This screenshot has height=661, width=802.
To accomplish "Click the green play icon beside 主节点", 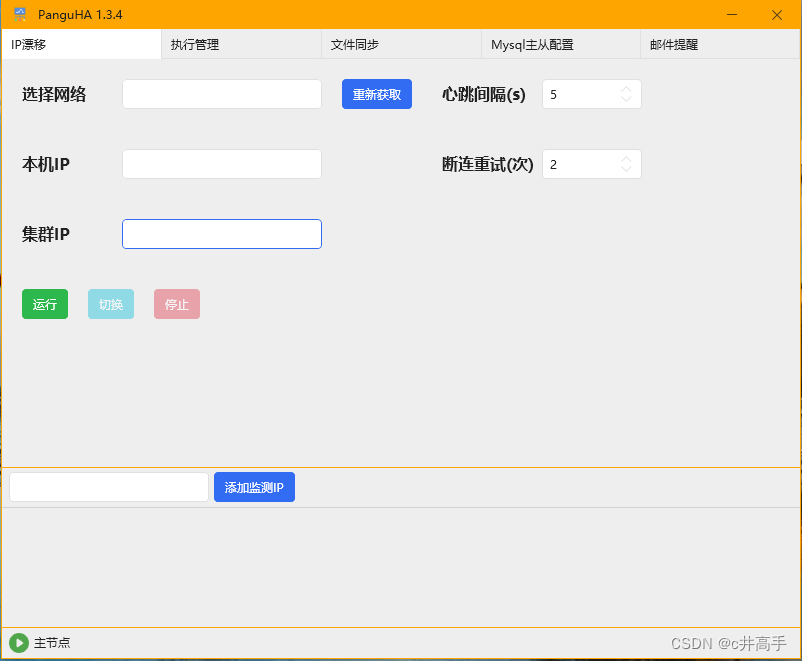I will [17, 643].
